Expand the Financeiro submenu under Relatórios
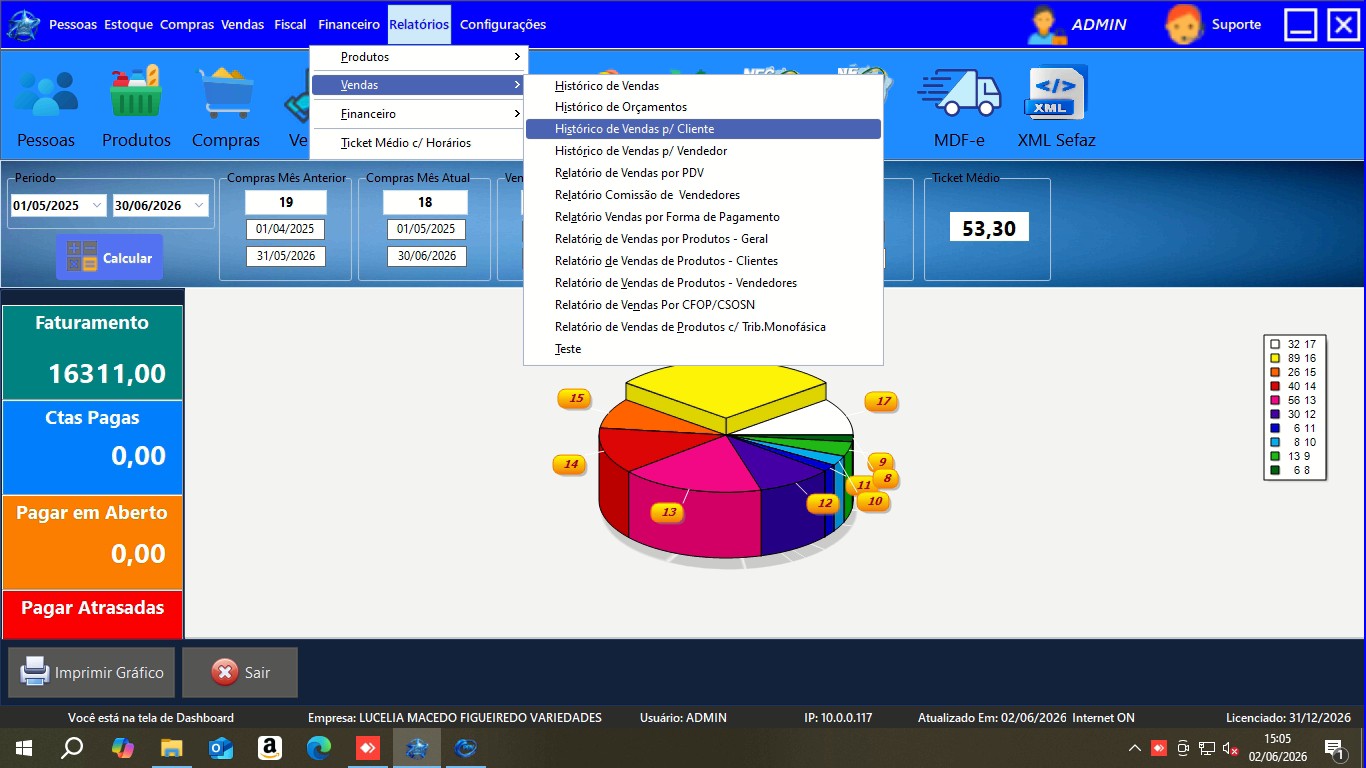This screenshot has width=1366, height=768. (418, 114)
